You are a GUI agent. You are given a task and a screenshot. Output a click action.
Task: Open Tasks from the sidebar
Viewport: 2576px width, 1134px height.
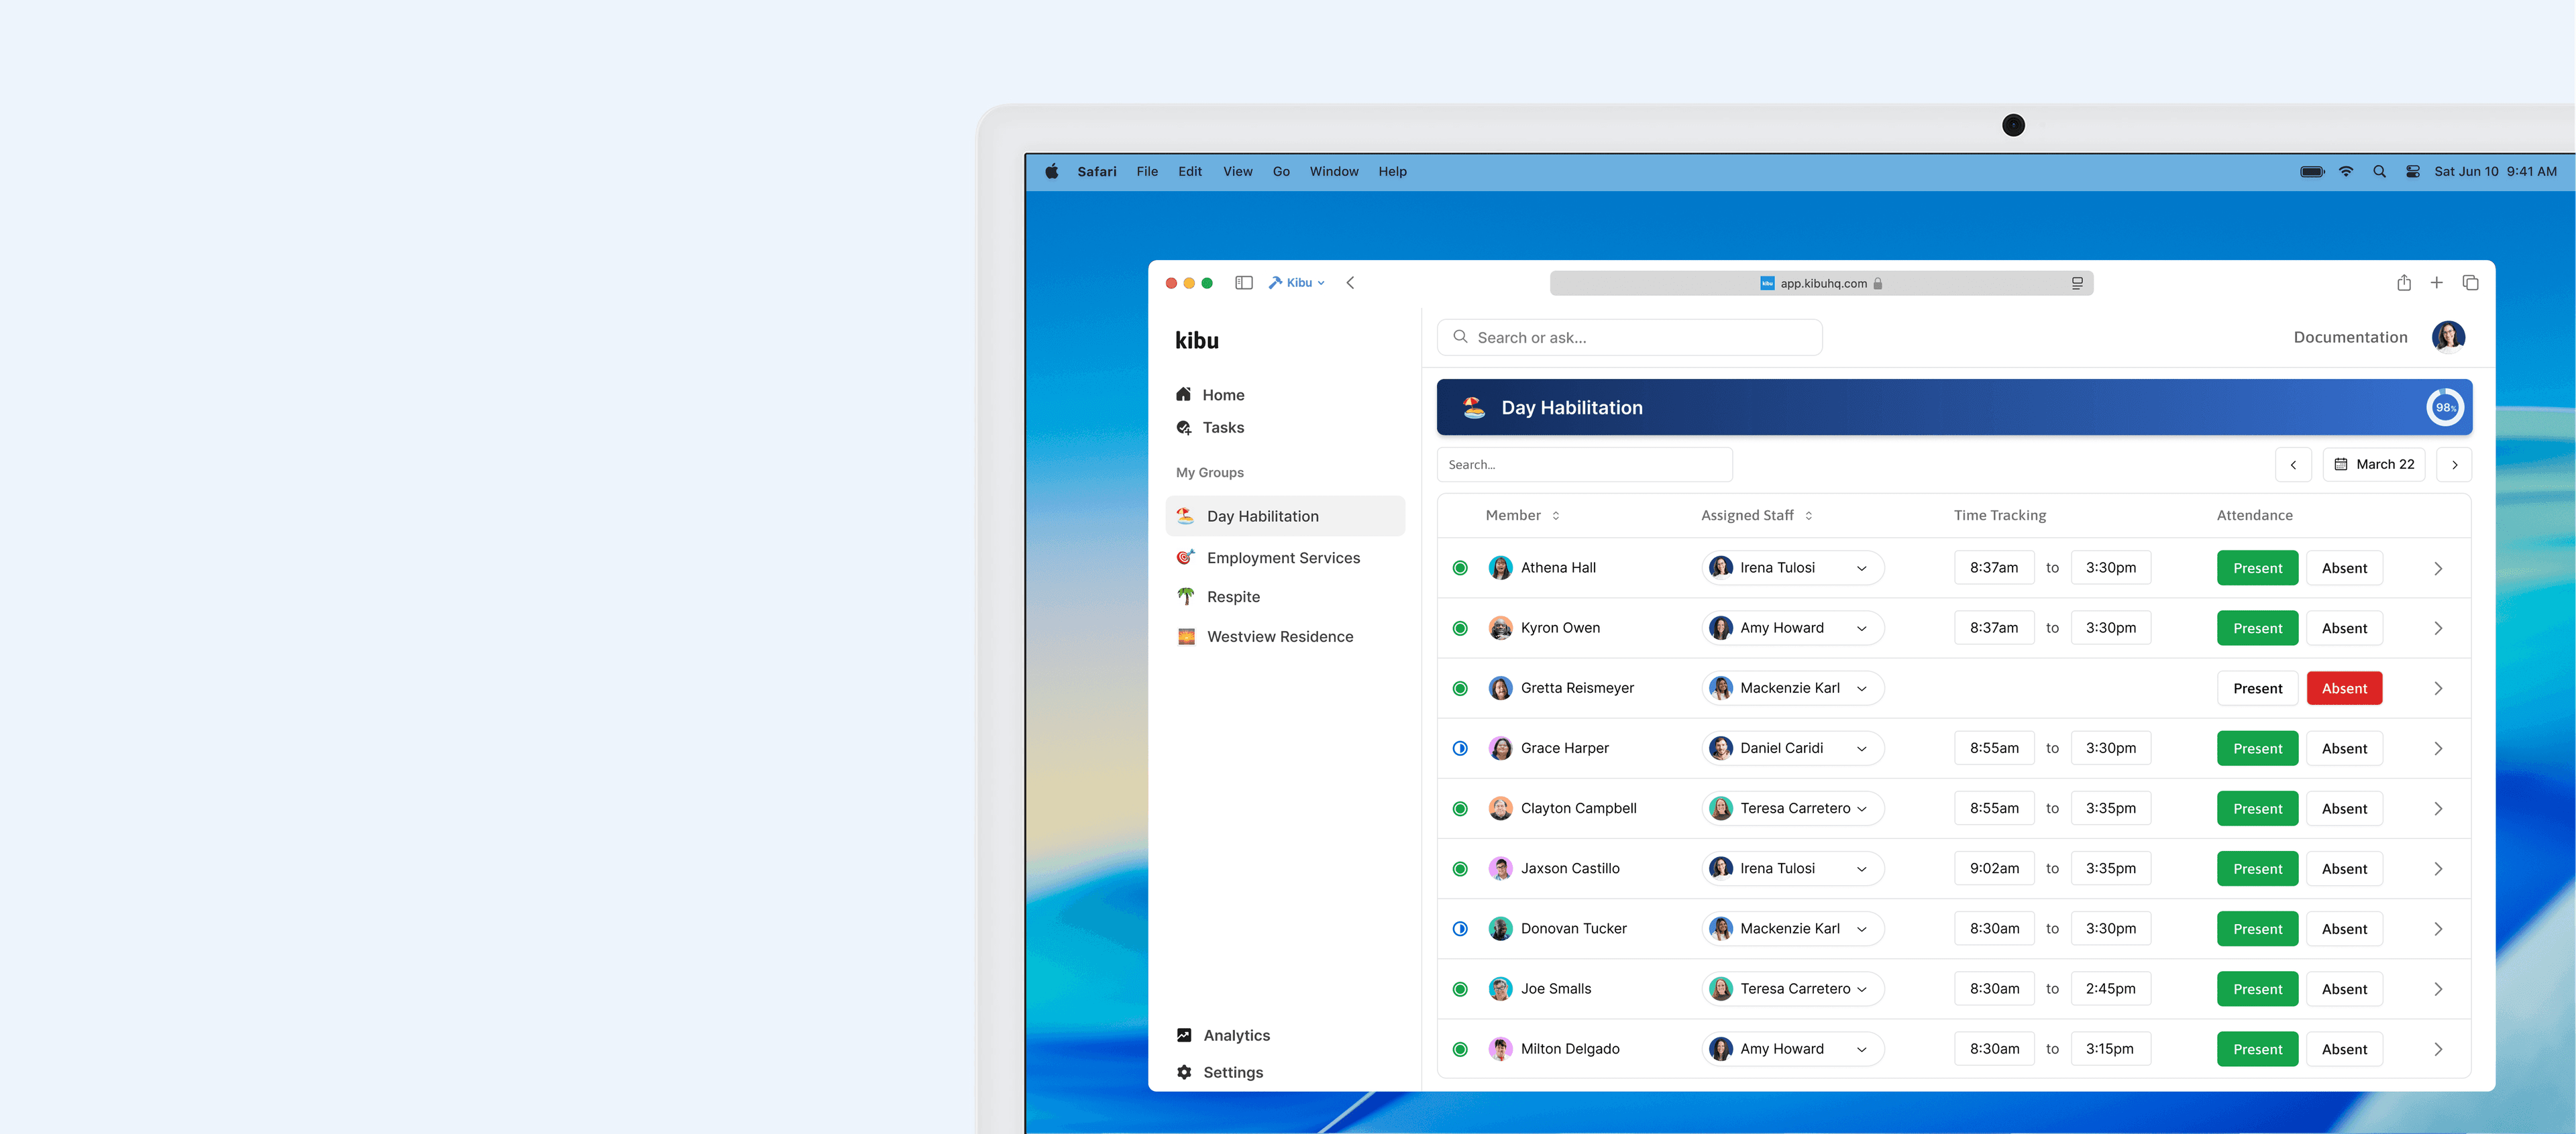click(x=1210, y=427)
